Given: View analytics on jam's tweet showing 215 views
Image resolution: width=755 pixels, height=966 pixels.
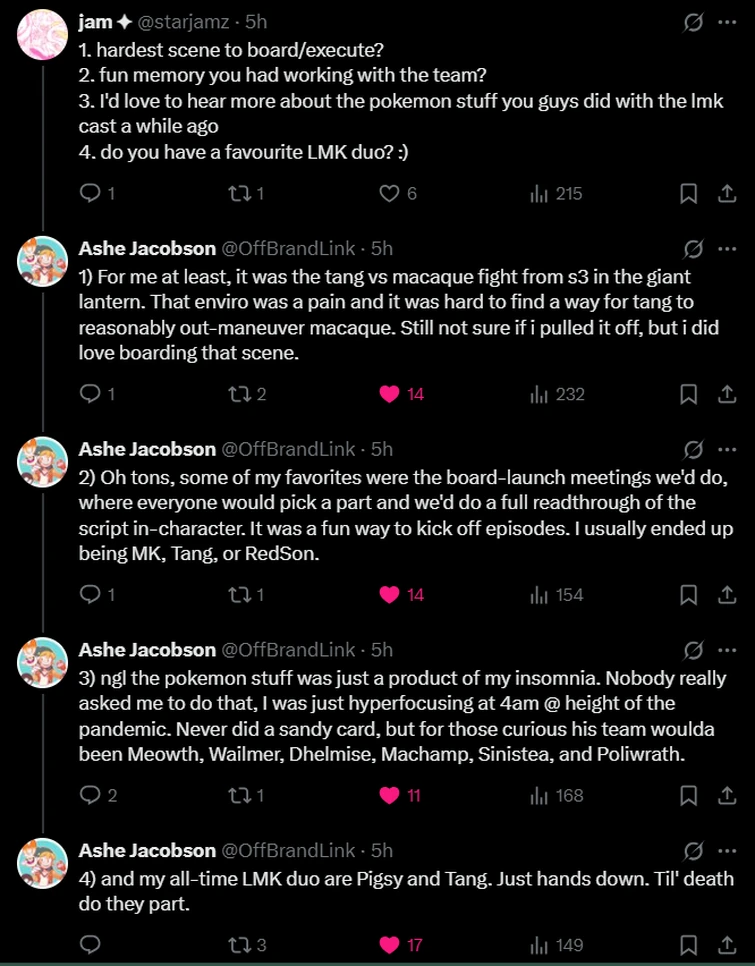Looking at the screenshot, I should (540, 193).
